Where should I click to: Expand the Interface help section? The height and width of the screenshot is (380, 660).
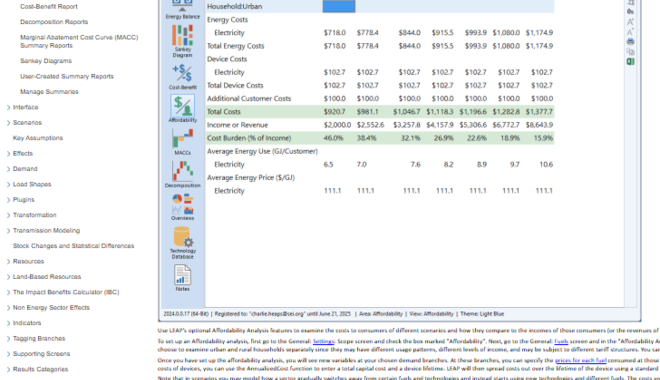point(8,107)
